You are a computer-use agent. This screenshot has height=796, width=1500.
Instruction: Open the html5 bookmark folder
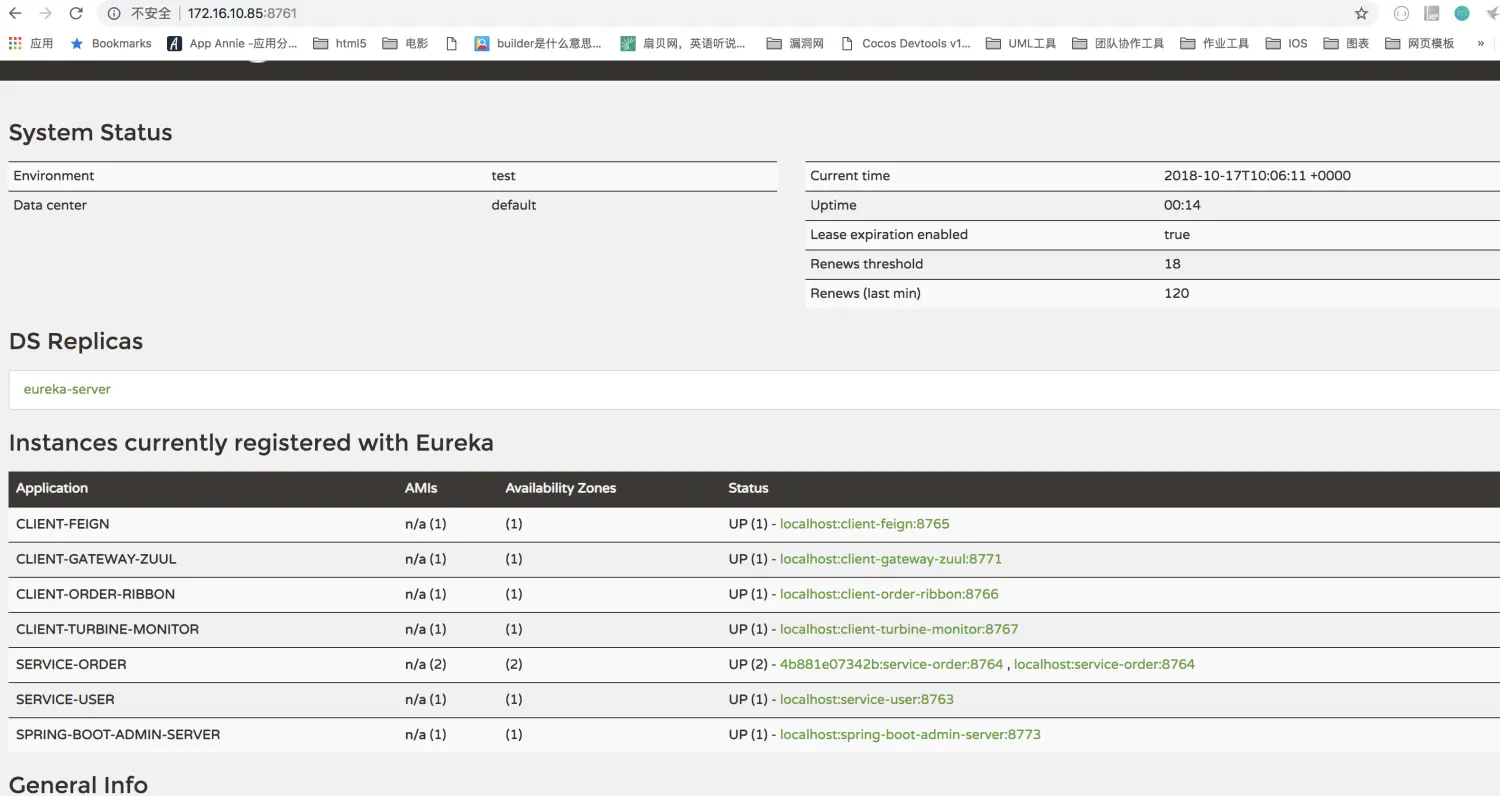340,43
